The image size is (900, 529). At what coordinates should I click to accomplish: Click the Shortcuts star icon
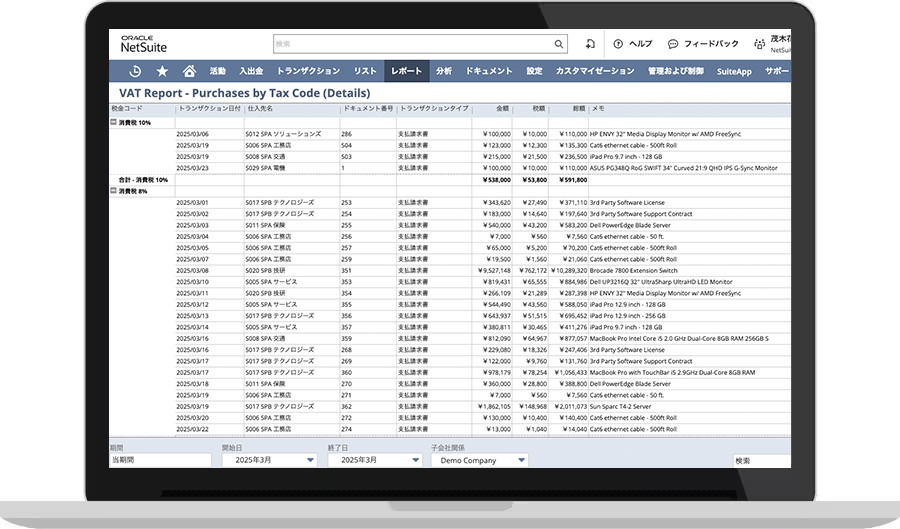[162, 71]
